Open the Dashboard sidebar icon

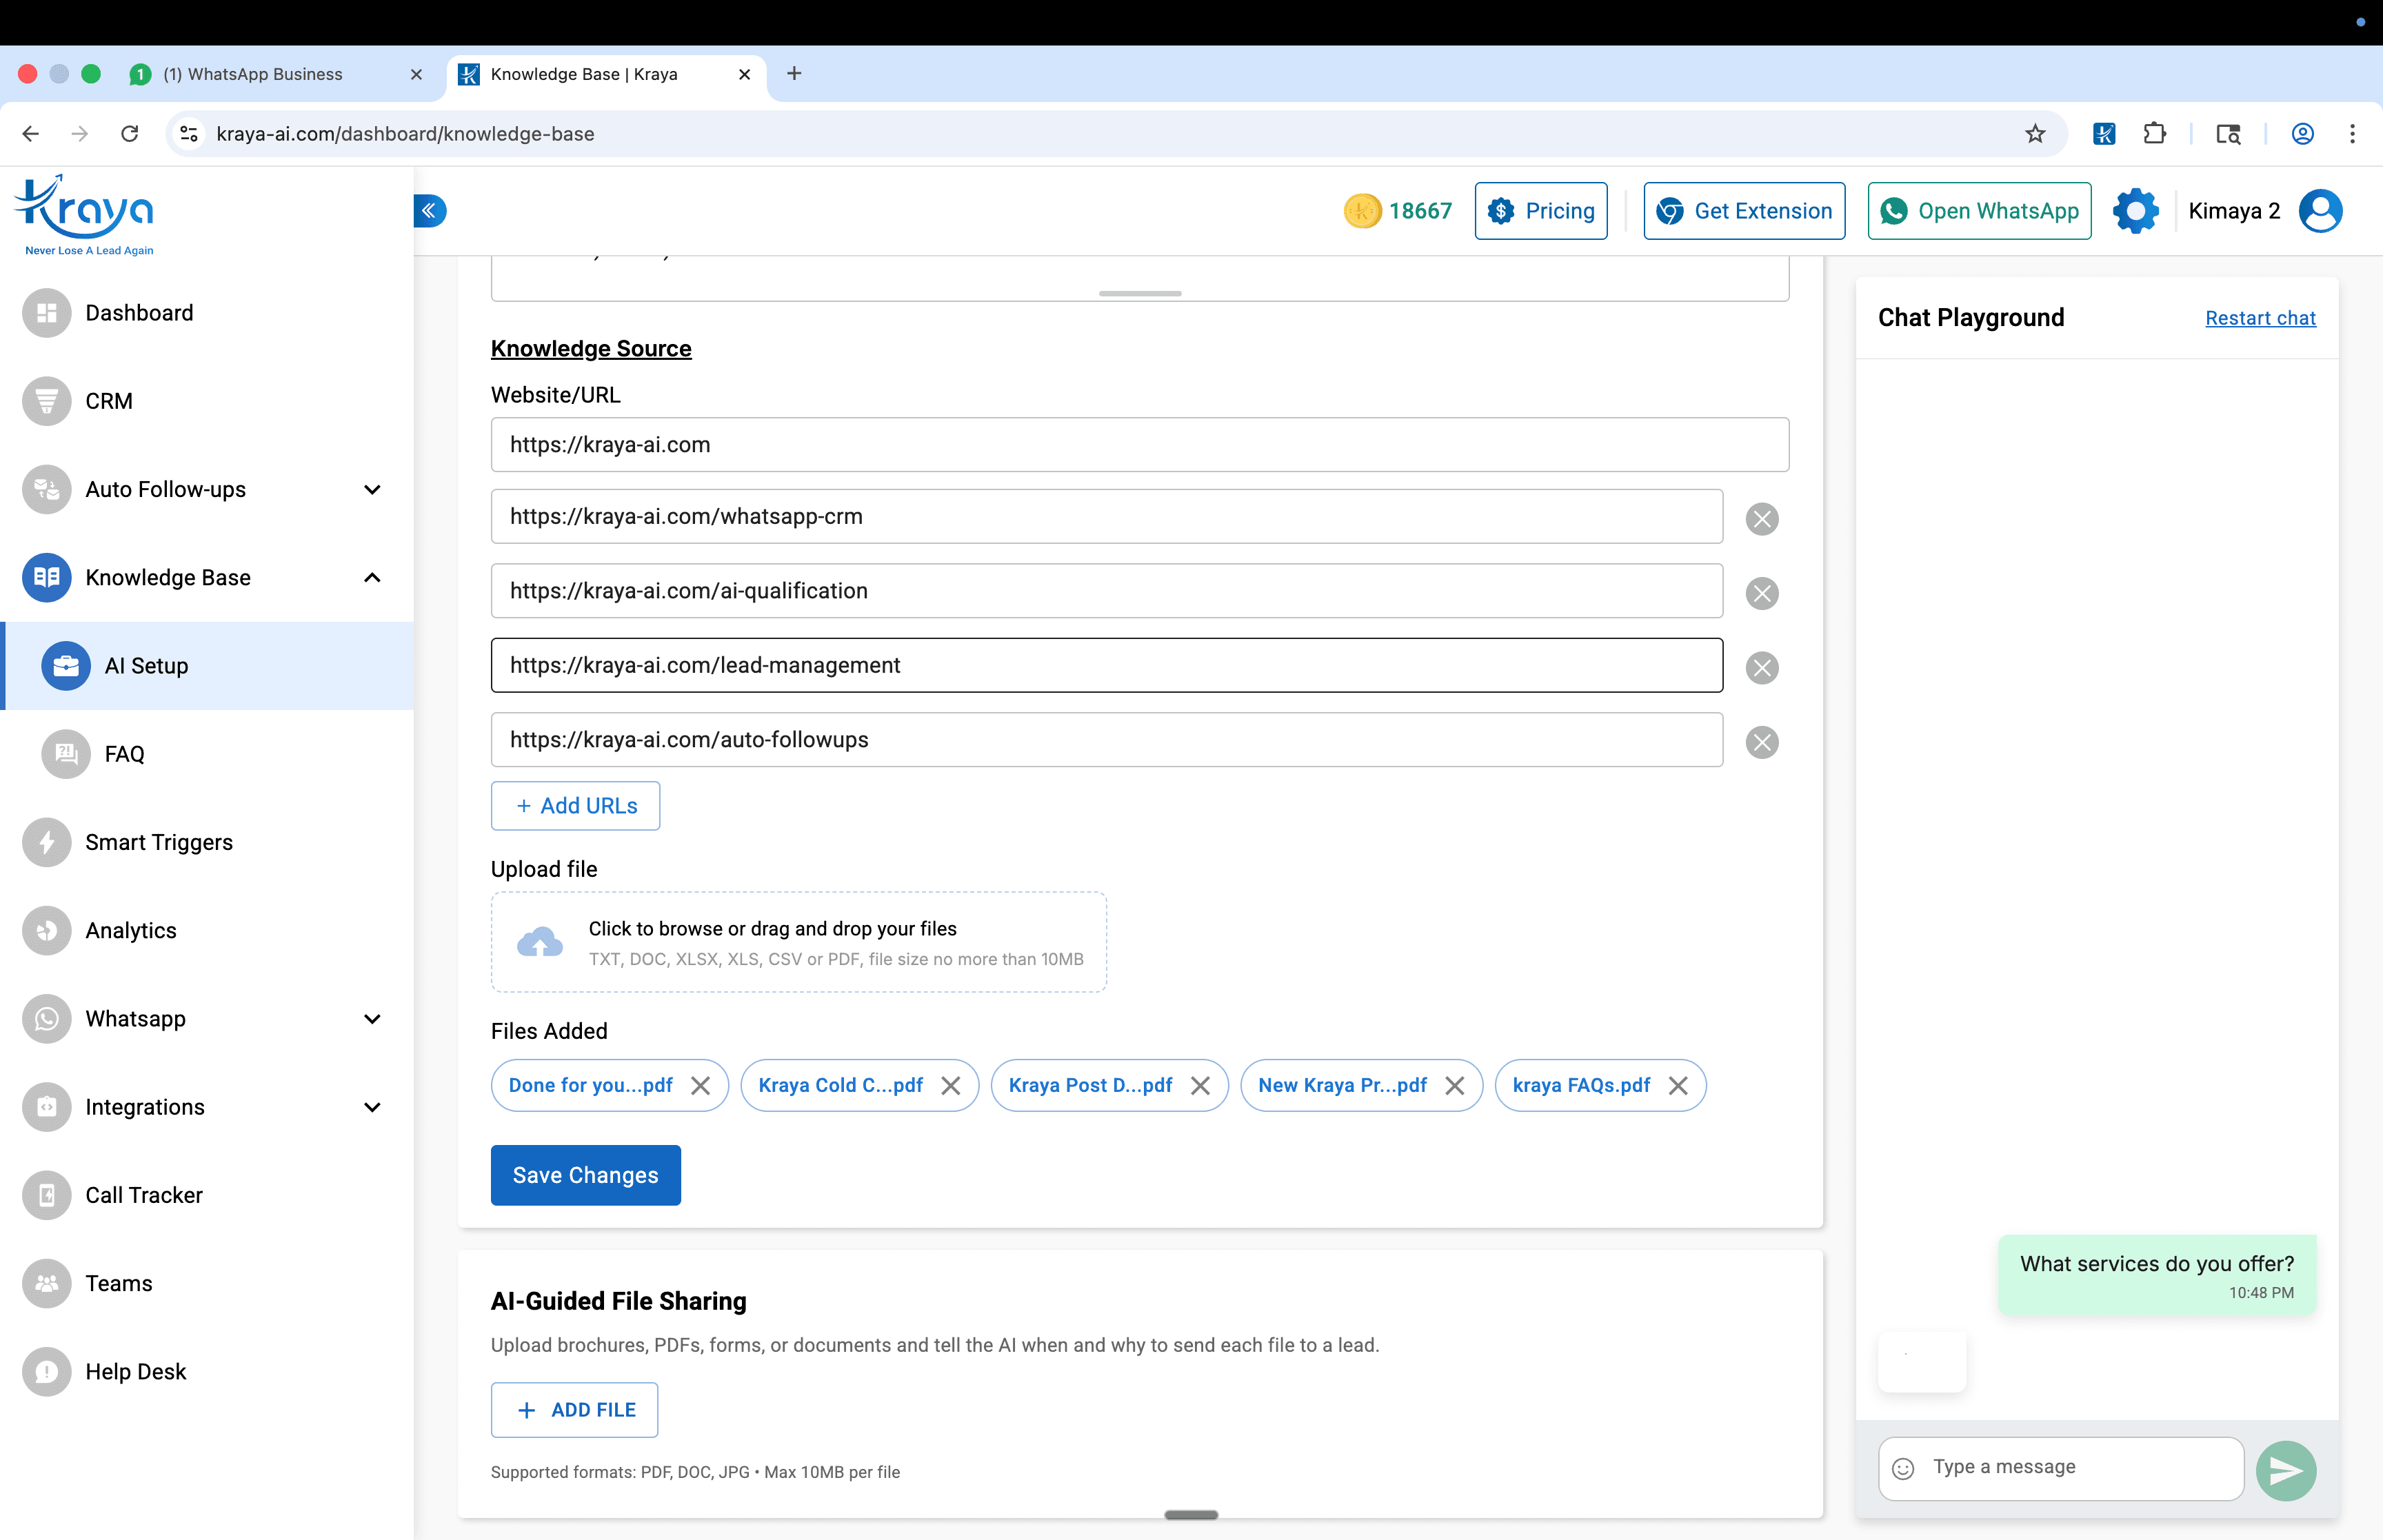[46, 313]
